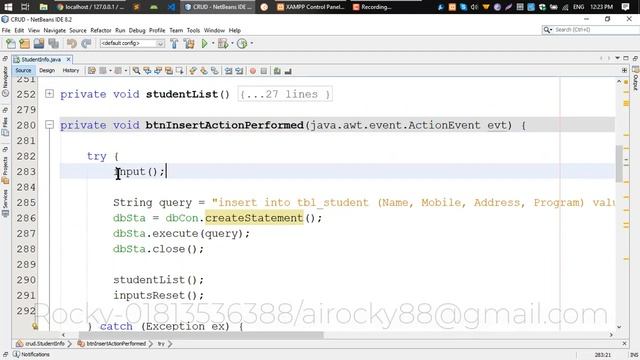Click the Profile Project toolbar icon
Screen dimensions: 640x360
[242, 43]
